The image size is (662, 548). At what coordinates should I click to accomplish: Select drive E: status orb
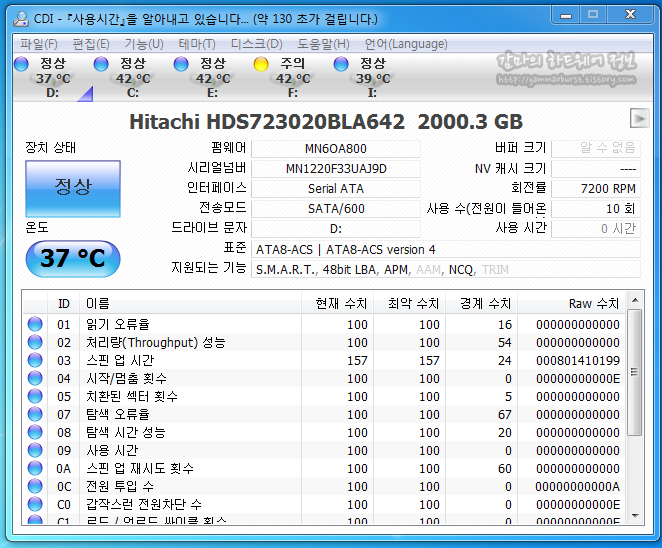pos(181,64)
